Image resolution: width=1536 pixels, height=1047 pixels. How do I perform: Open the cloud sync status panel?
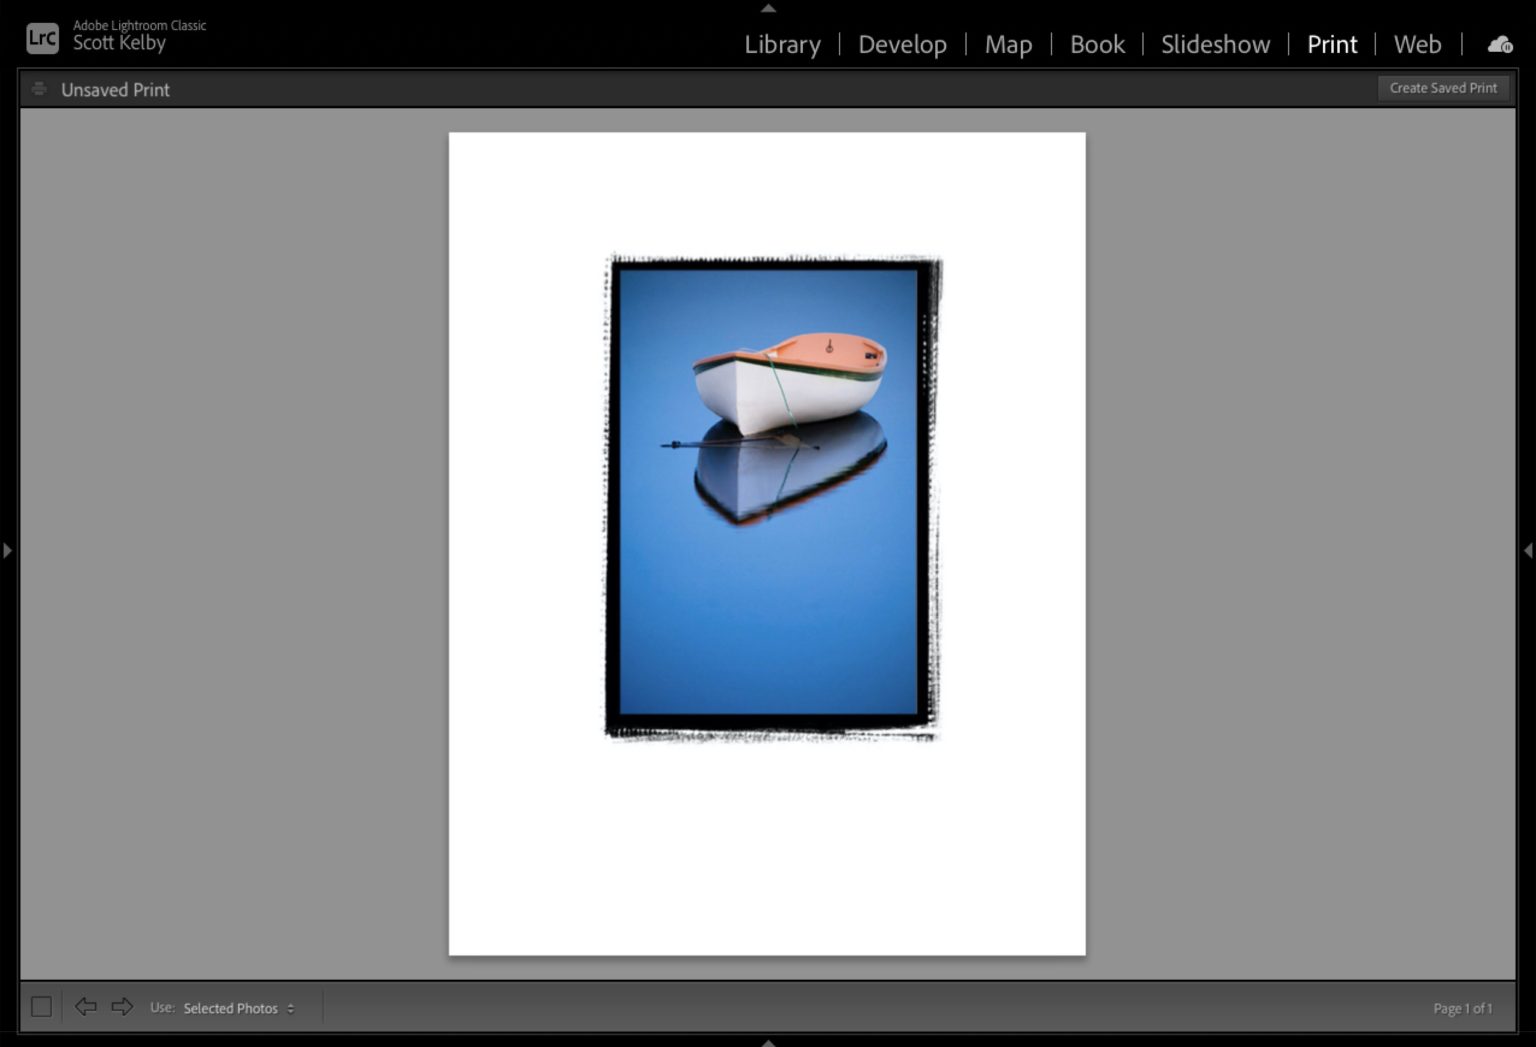pyautogui.click(x=1499, y=44)
